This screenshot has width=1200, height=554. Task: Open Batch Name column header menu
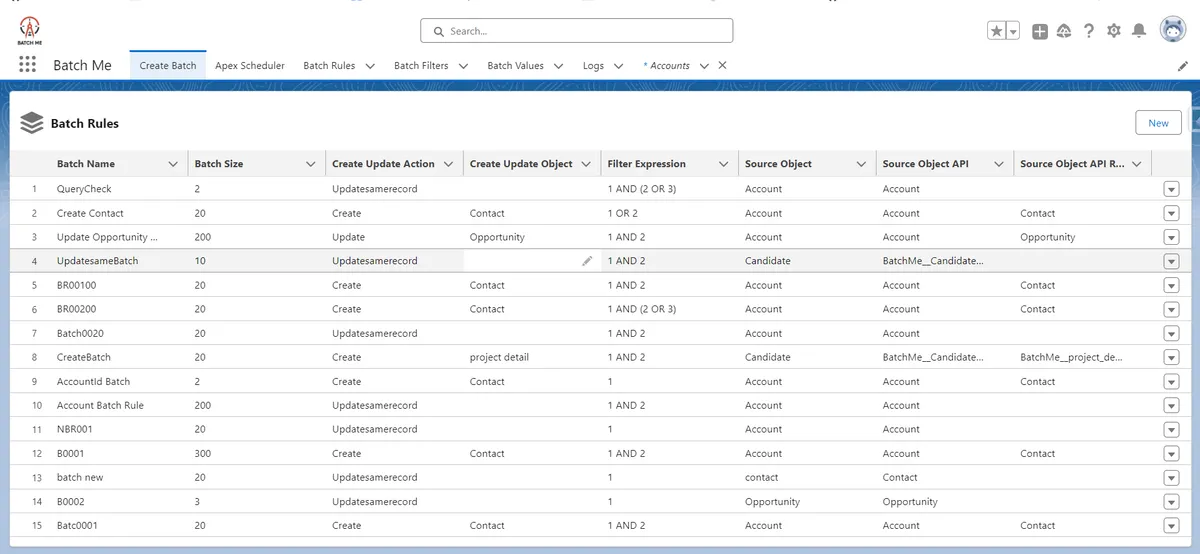(x=173, y=164)
